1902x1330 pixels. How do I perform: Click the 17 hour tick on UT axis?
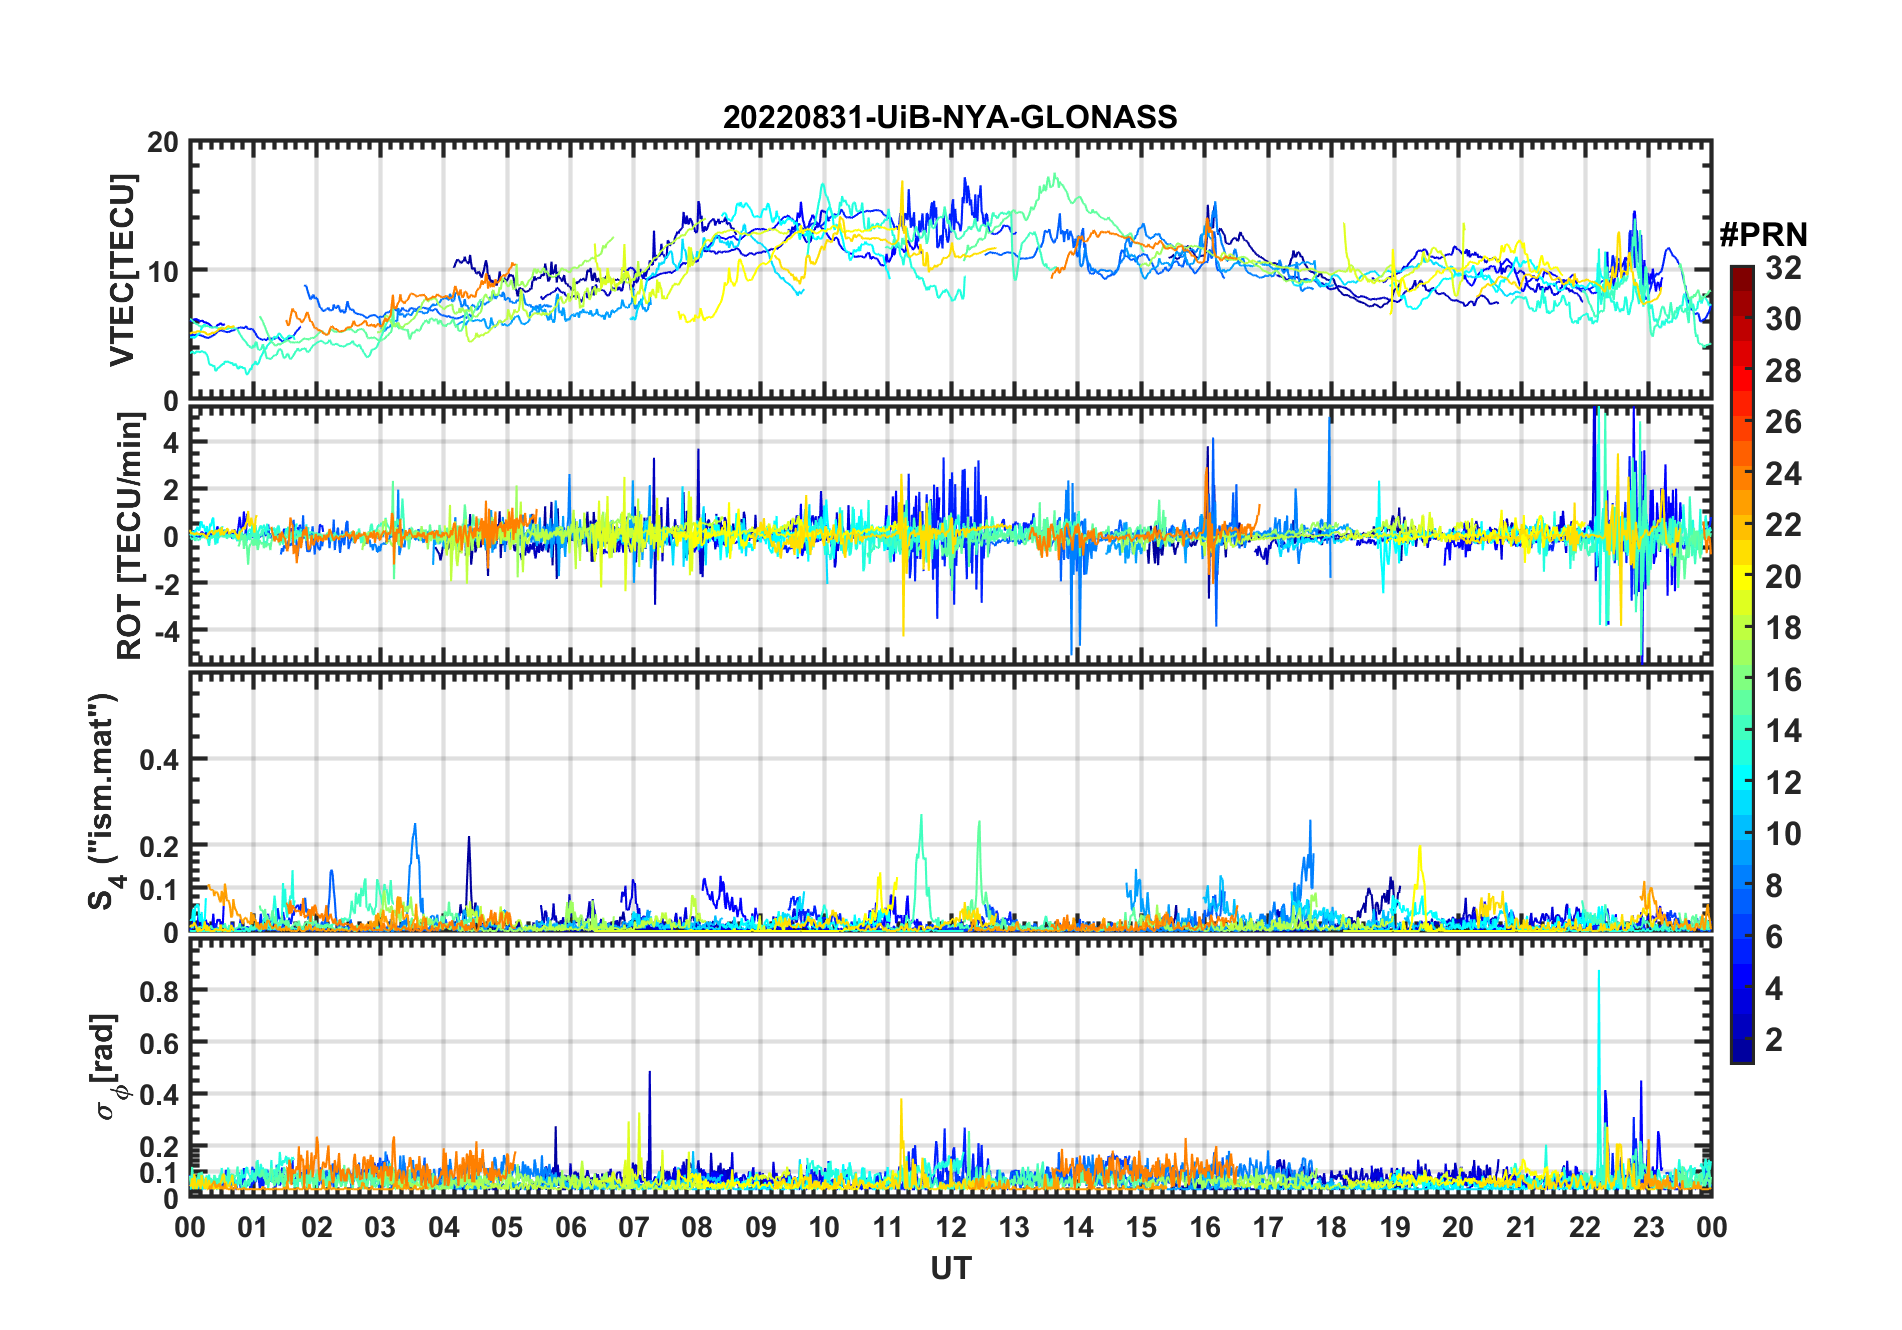click(1268, 1228)
